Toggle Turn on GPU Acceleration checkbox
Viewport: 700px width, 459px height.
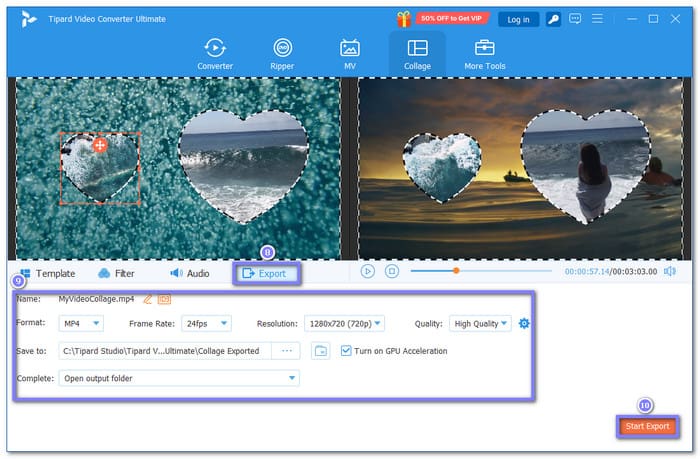[x=347, y=351]
